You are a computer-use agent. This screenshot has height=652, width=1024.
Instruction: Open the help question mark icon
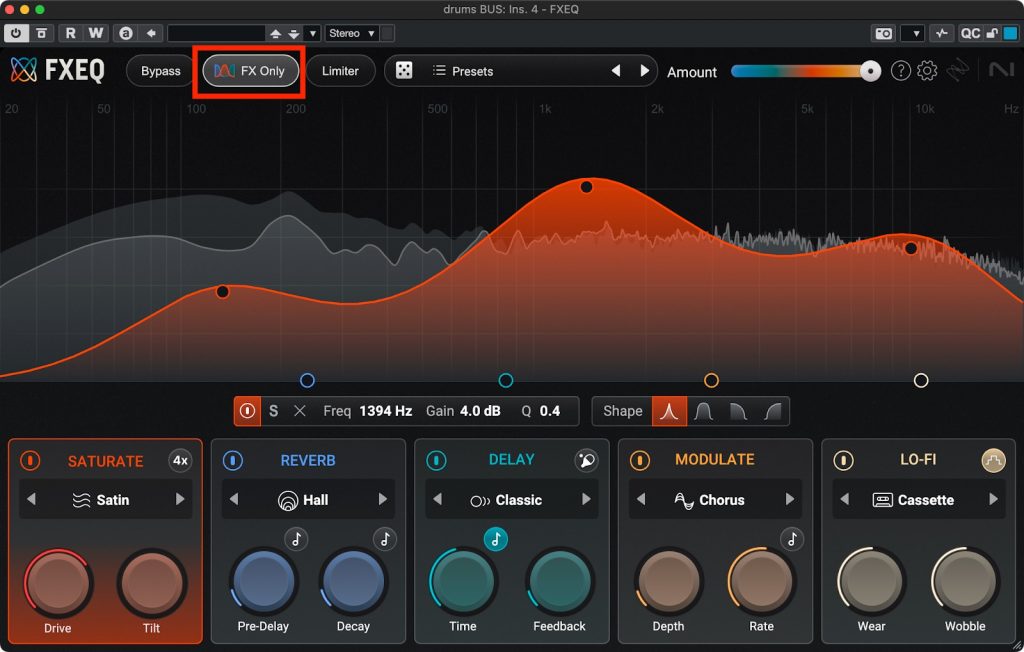[900, 71]
